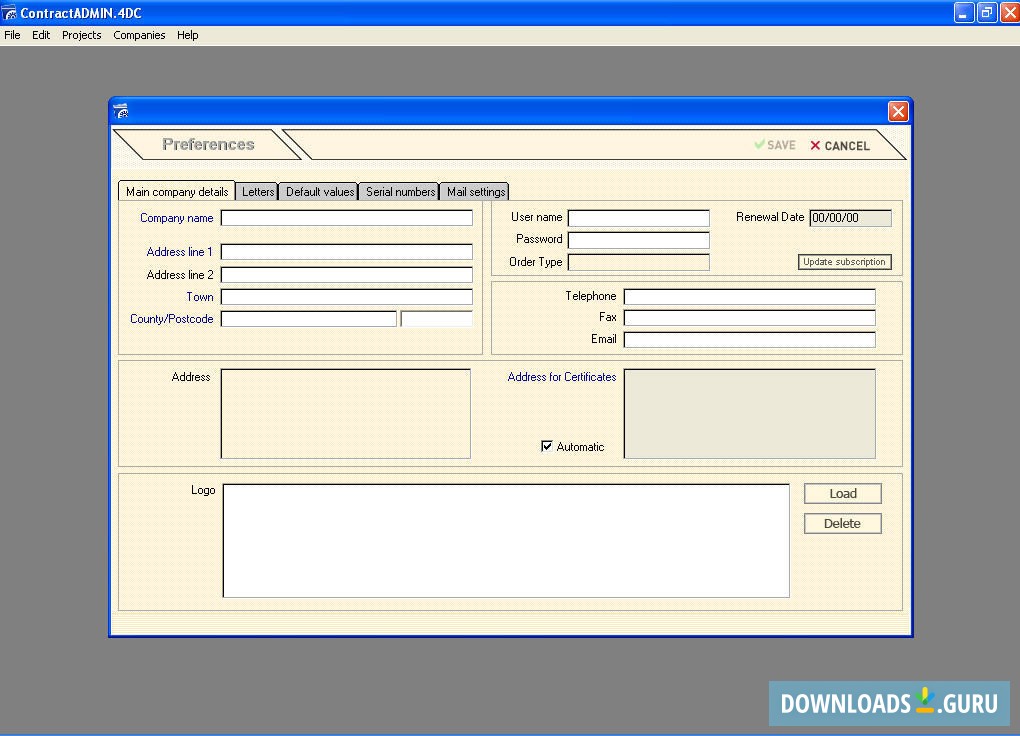This screenshot has width=1020, height=736.
Task: Click the Update subscription button
Action: coord(844,262)
